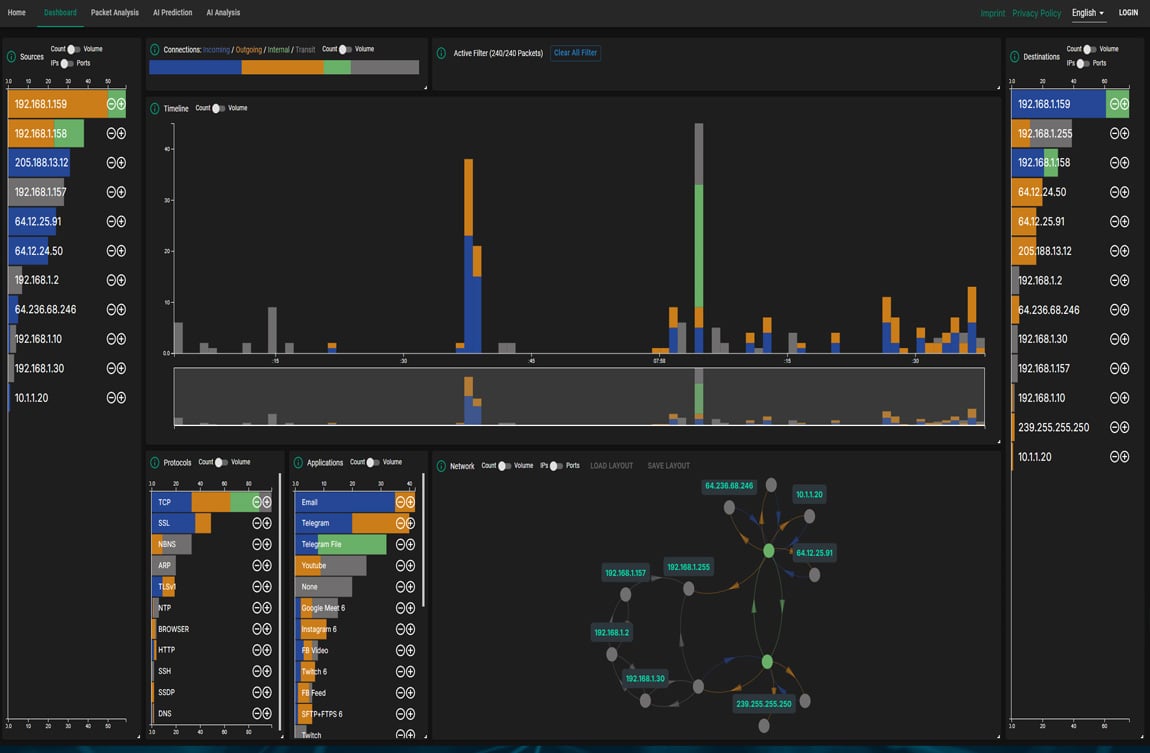Image resolution: width=1150 pixels, height=753 pixels.
Task: Click the plus icon for destination 64.12.24.50
Action: (1124, 192)
